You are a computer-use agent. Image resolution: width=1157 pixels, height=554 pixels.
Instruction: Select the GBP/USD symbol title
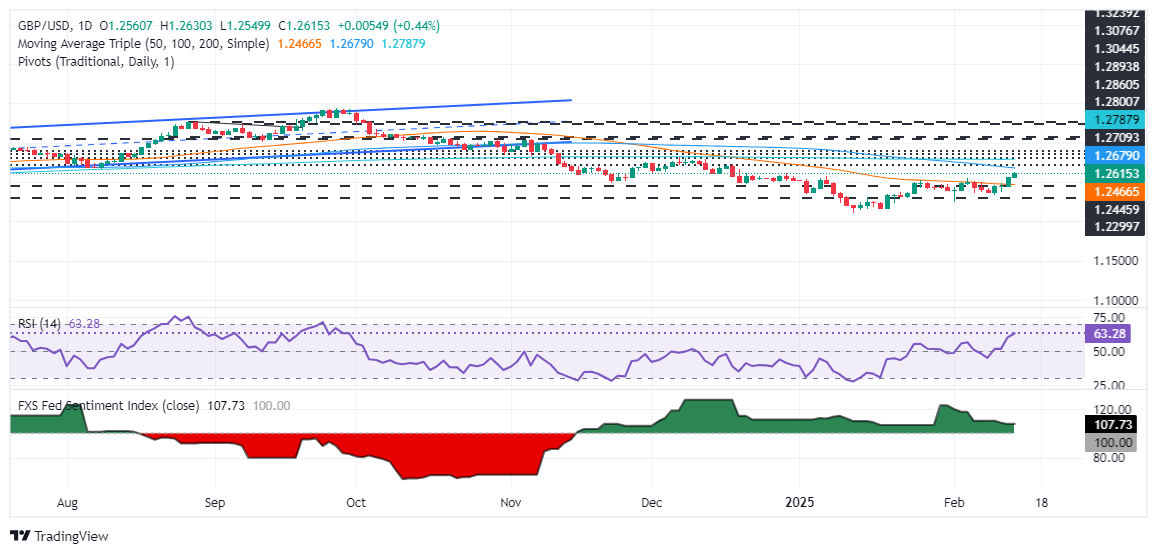pyautogui.click(x=37, y=26)
